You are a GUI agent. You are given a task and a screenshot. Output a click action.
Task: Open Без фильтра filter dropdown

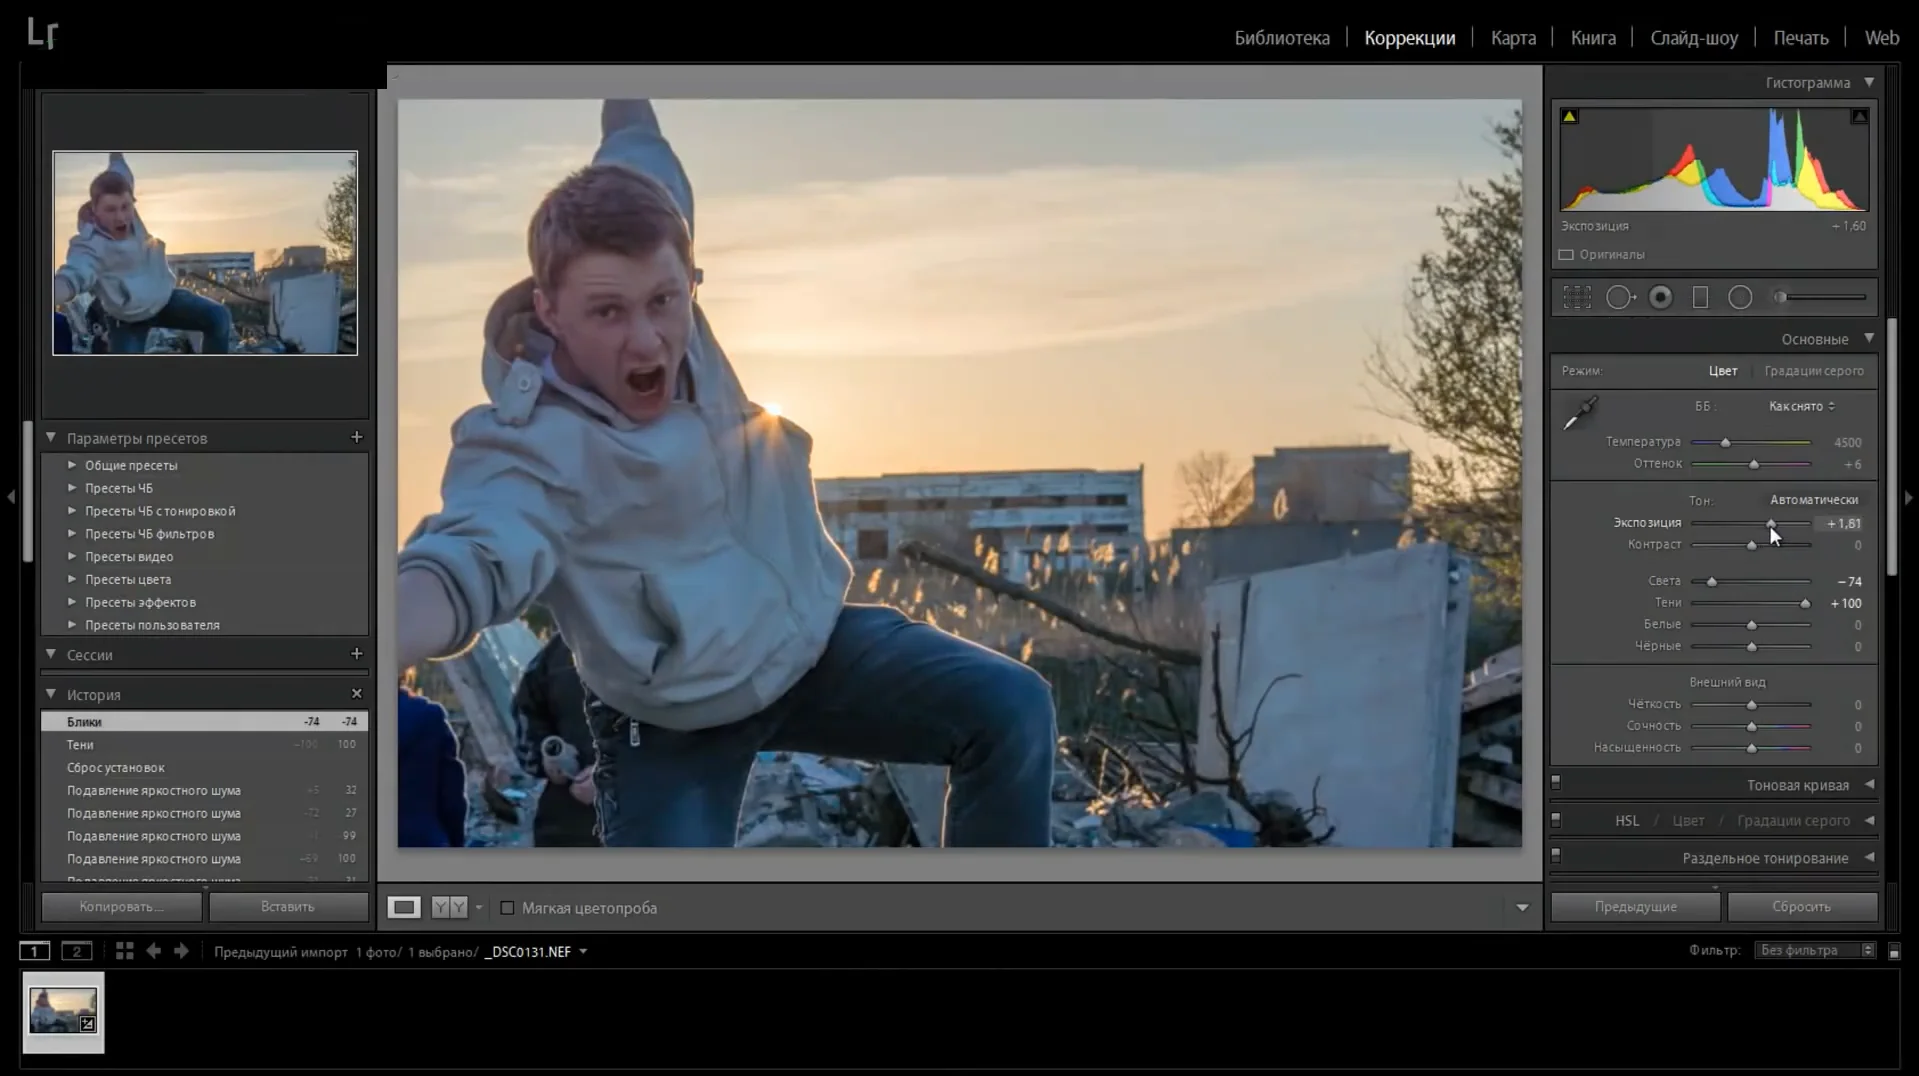pyautogui.click(x=1815, y=950)
